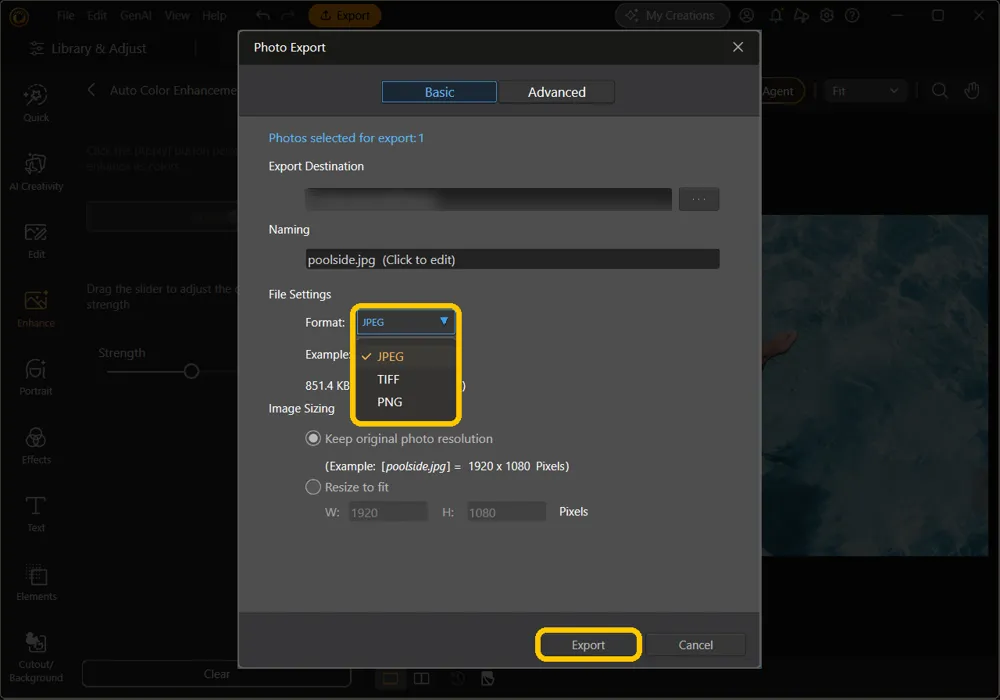Open AI Creativity tools
The height and width of the screenshot is (700, 1000).
(x=36, y=172)
